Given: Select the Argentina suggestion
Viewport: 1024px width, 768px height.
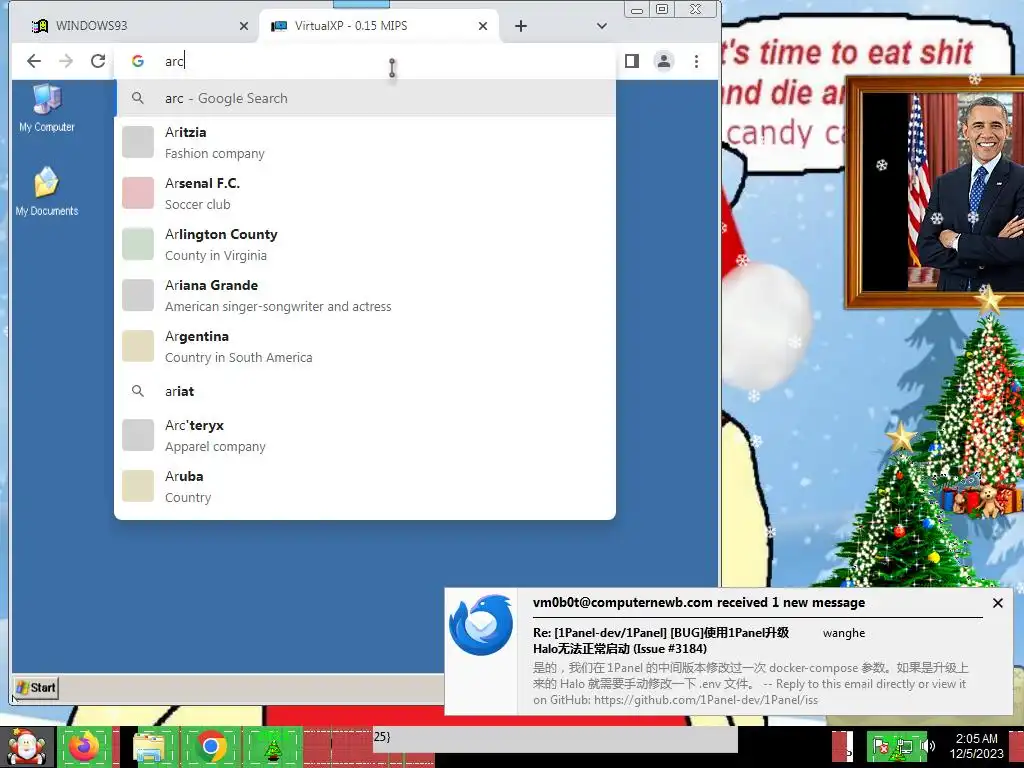Looking at the screenshot, I should coord(365,346).
